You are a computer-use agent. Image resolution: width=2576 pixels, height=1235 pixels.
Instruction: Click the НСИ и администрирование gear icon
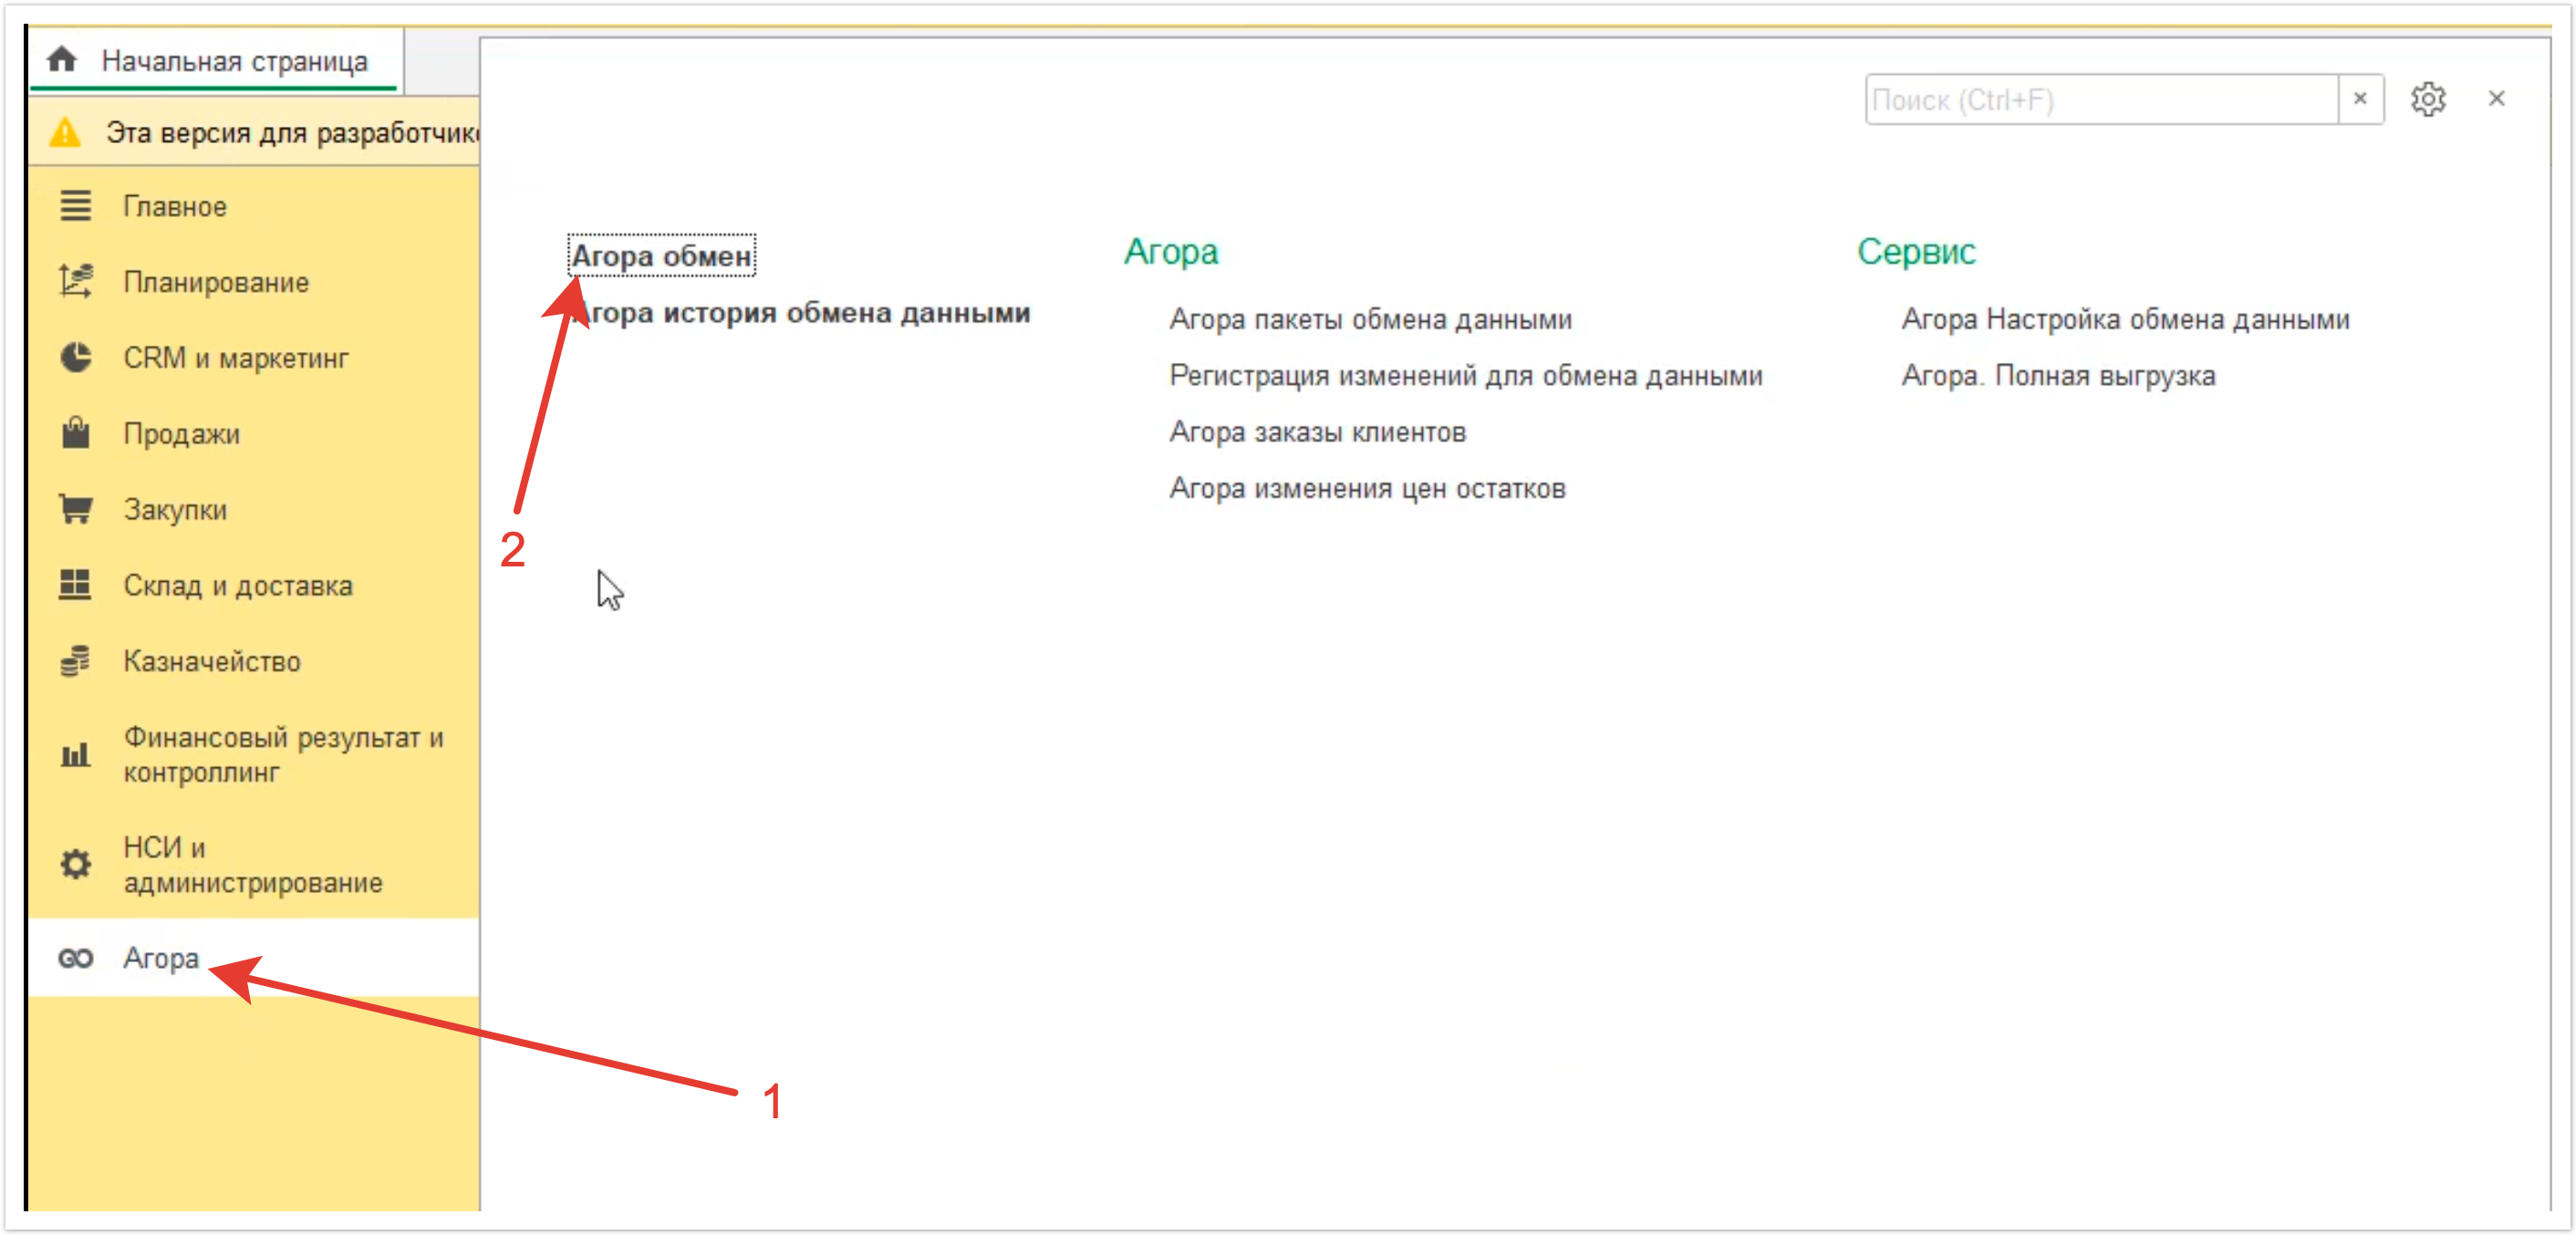[75, 865]
